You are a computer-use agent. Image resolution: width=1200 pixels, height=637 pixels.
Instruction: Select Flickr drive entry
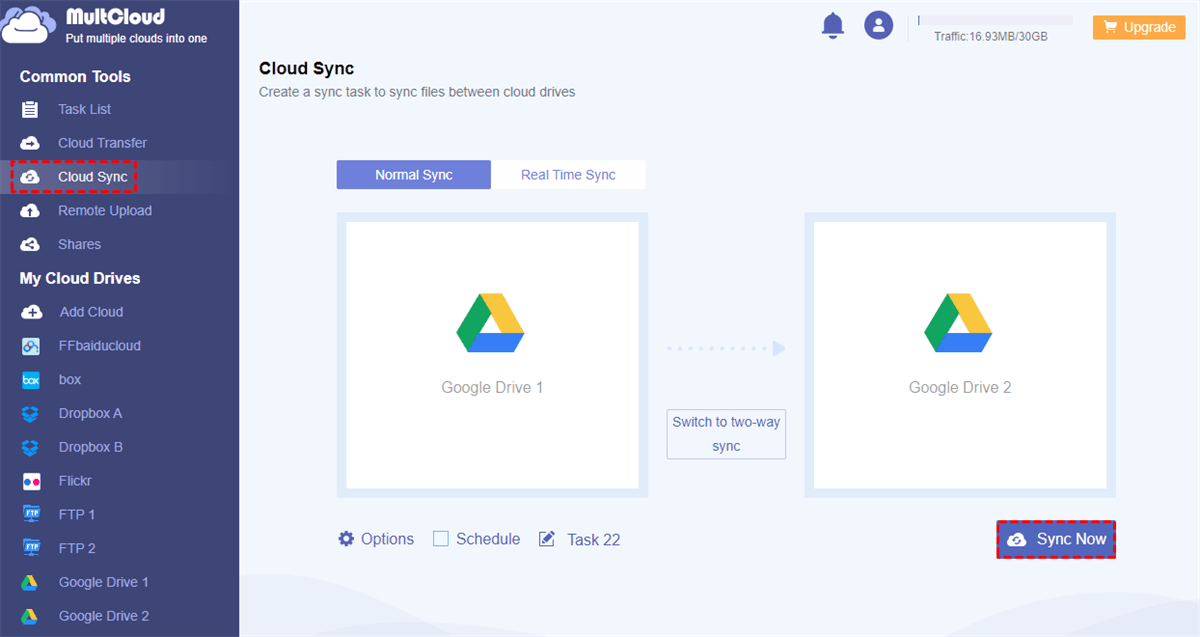pyautogui.click(x=75, y=481)
